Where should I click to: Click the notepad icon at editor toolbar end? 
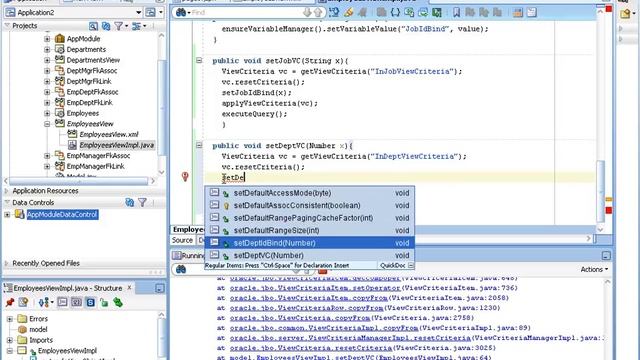pyautogui.click(x=531, y=13)
